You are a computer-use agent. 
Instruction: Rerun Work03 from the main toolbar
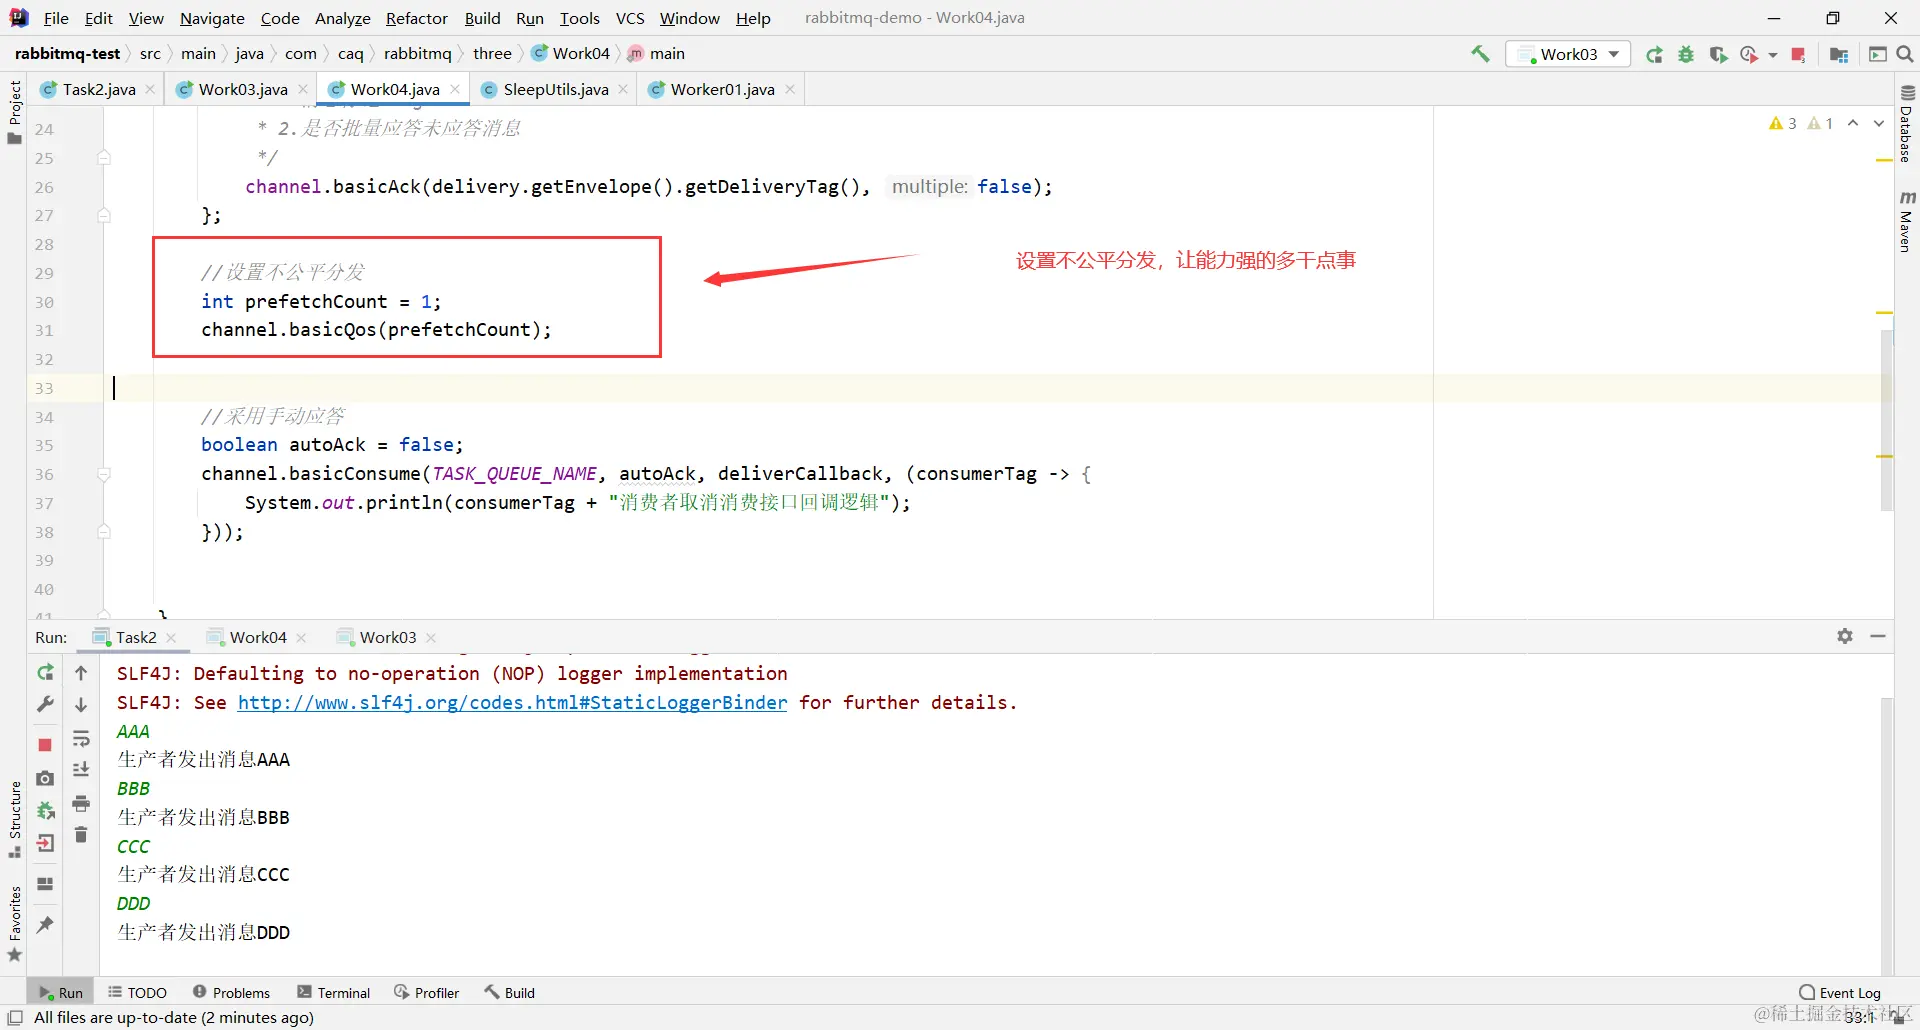click(x=1655, y=54)
